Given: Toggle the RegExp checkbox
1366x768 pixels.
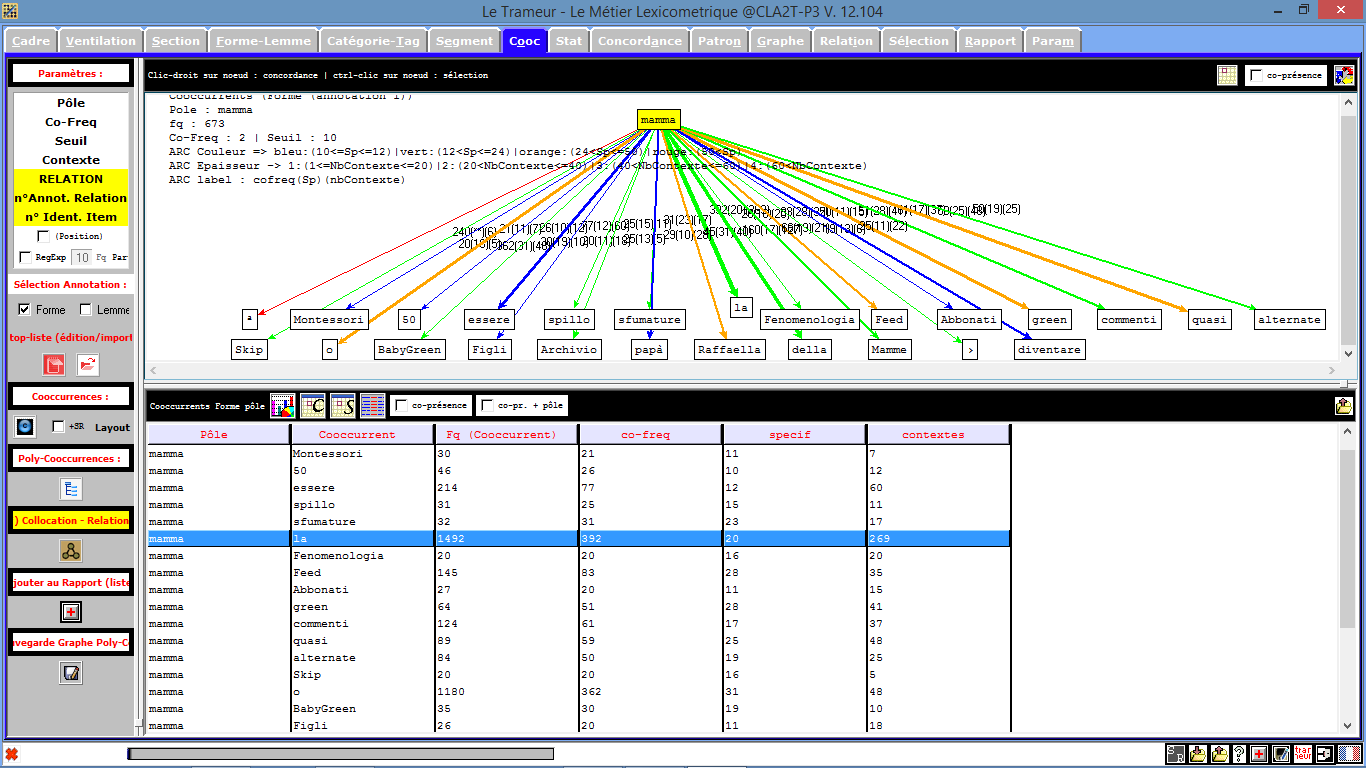Looking at the screenshot, I should [25, 257].
